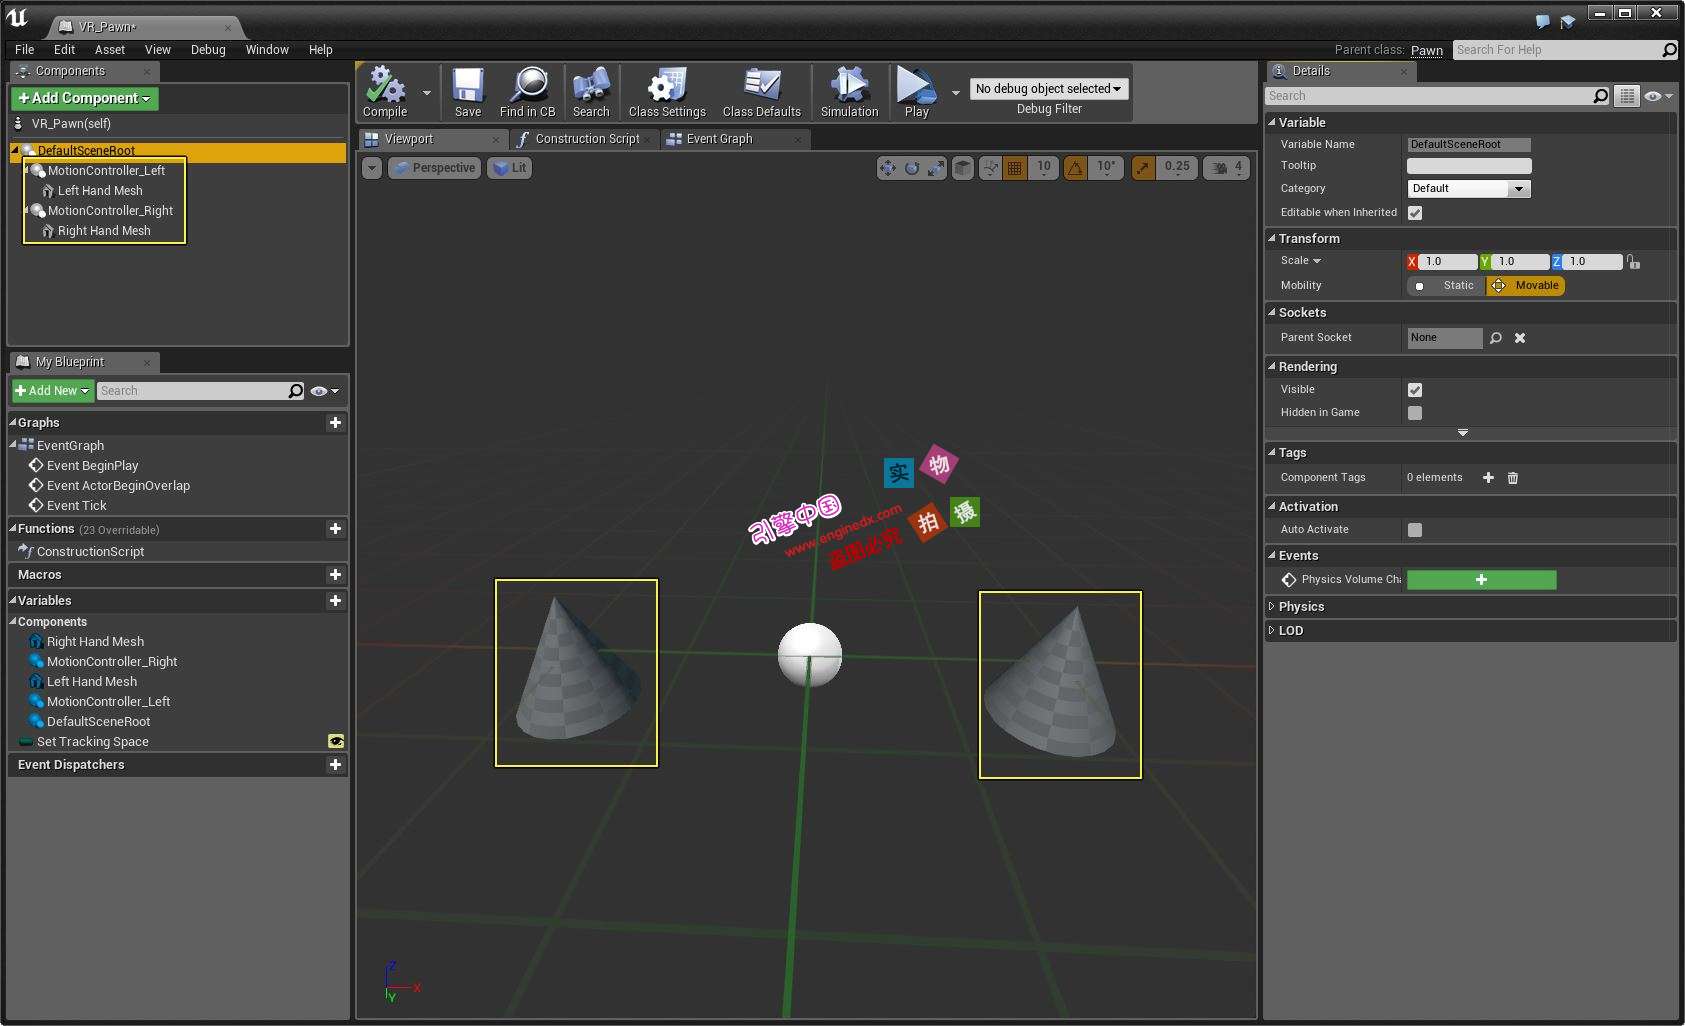Toggle Set Tracking Space editable eye
The image size is (1685, 1026).
(x=336, y=741)
